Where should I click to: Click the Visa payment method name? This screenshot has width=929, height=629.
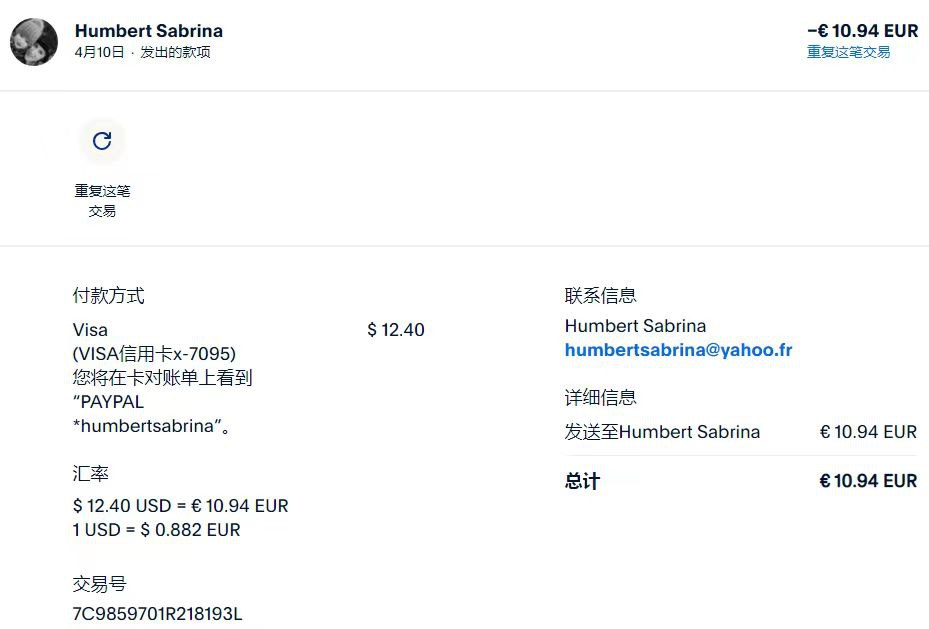[x=90, y=330]
